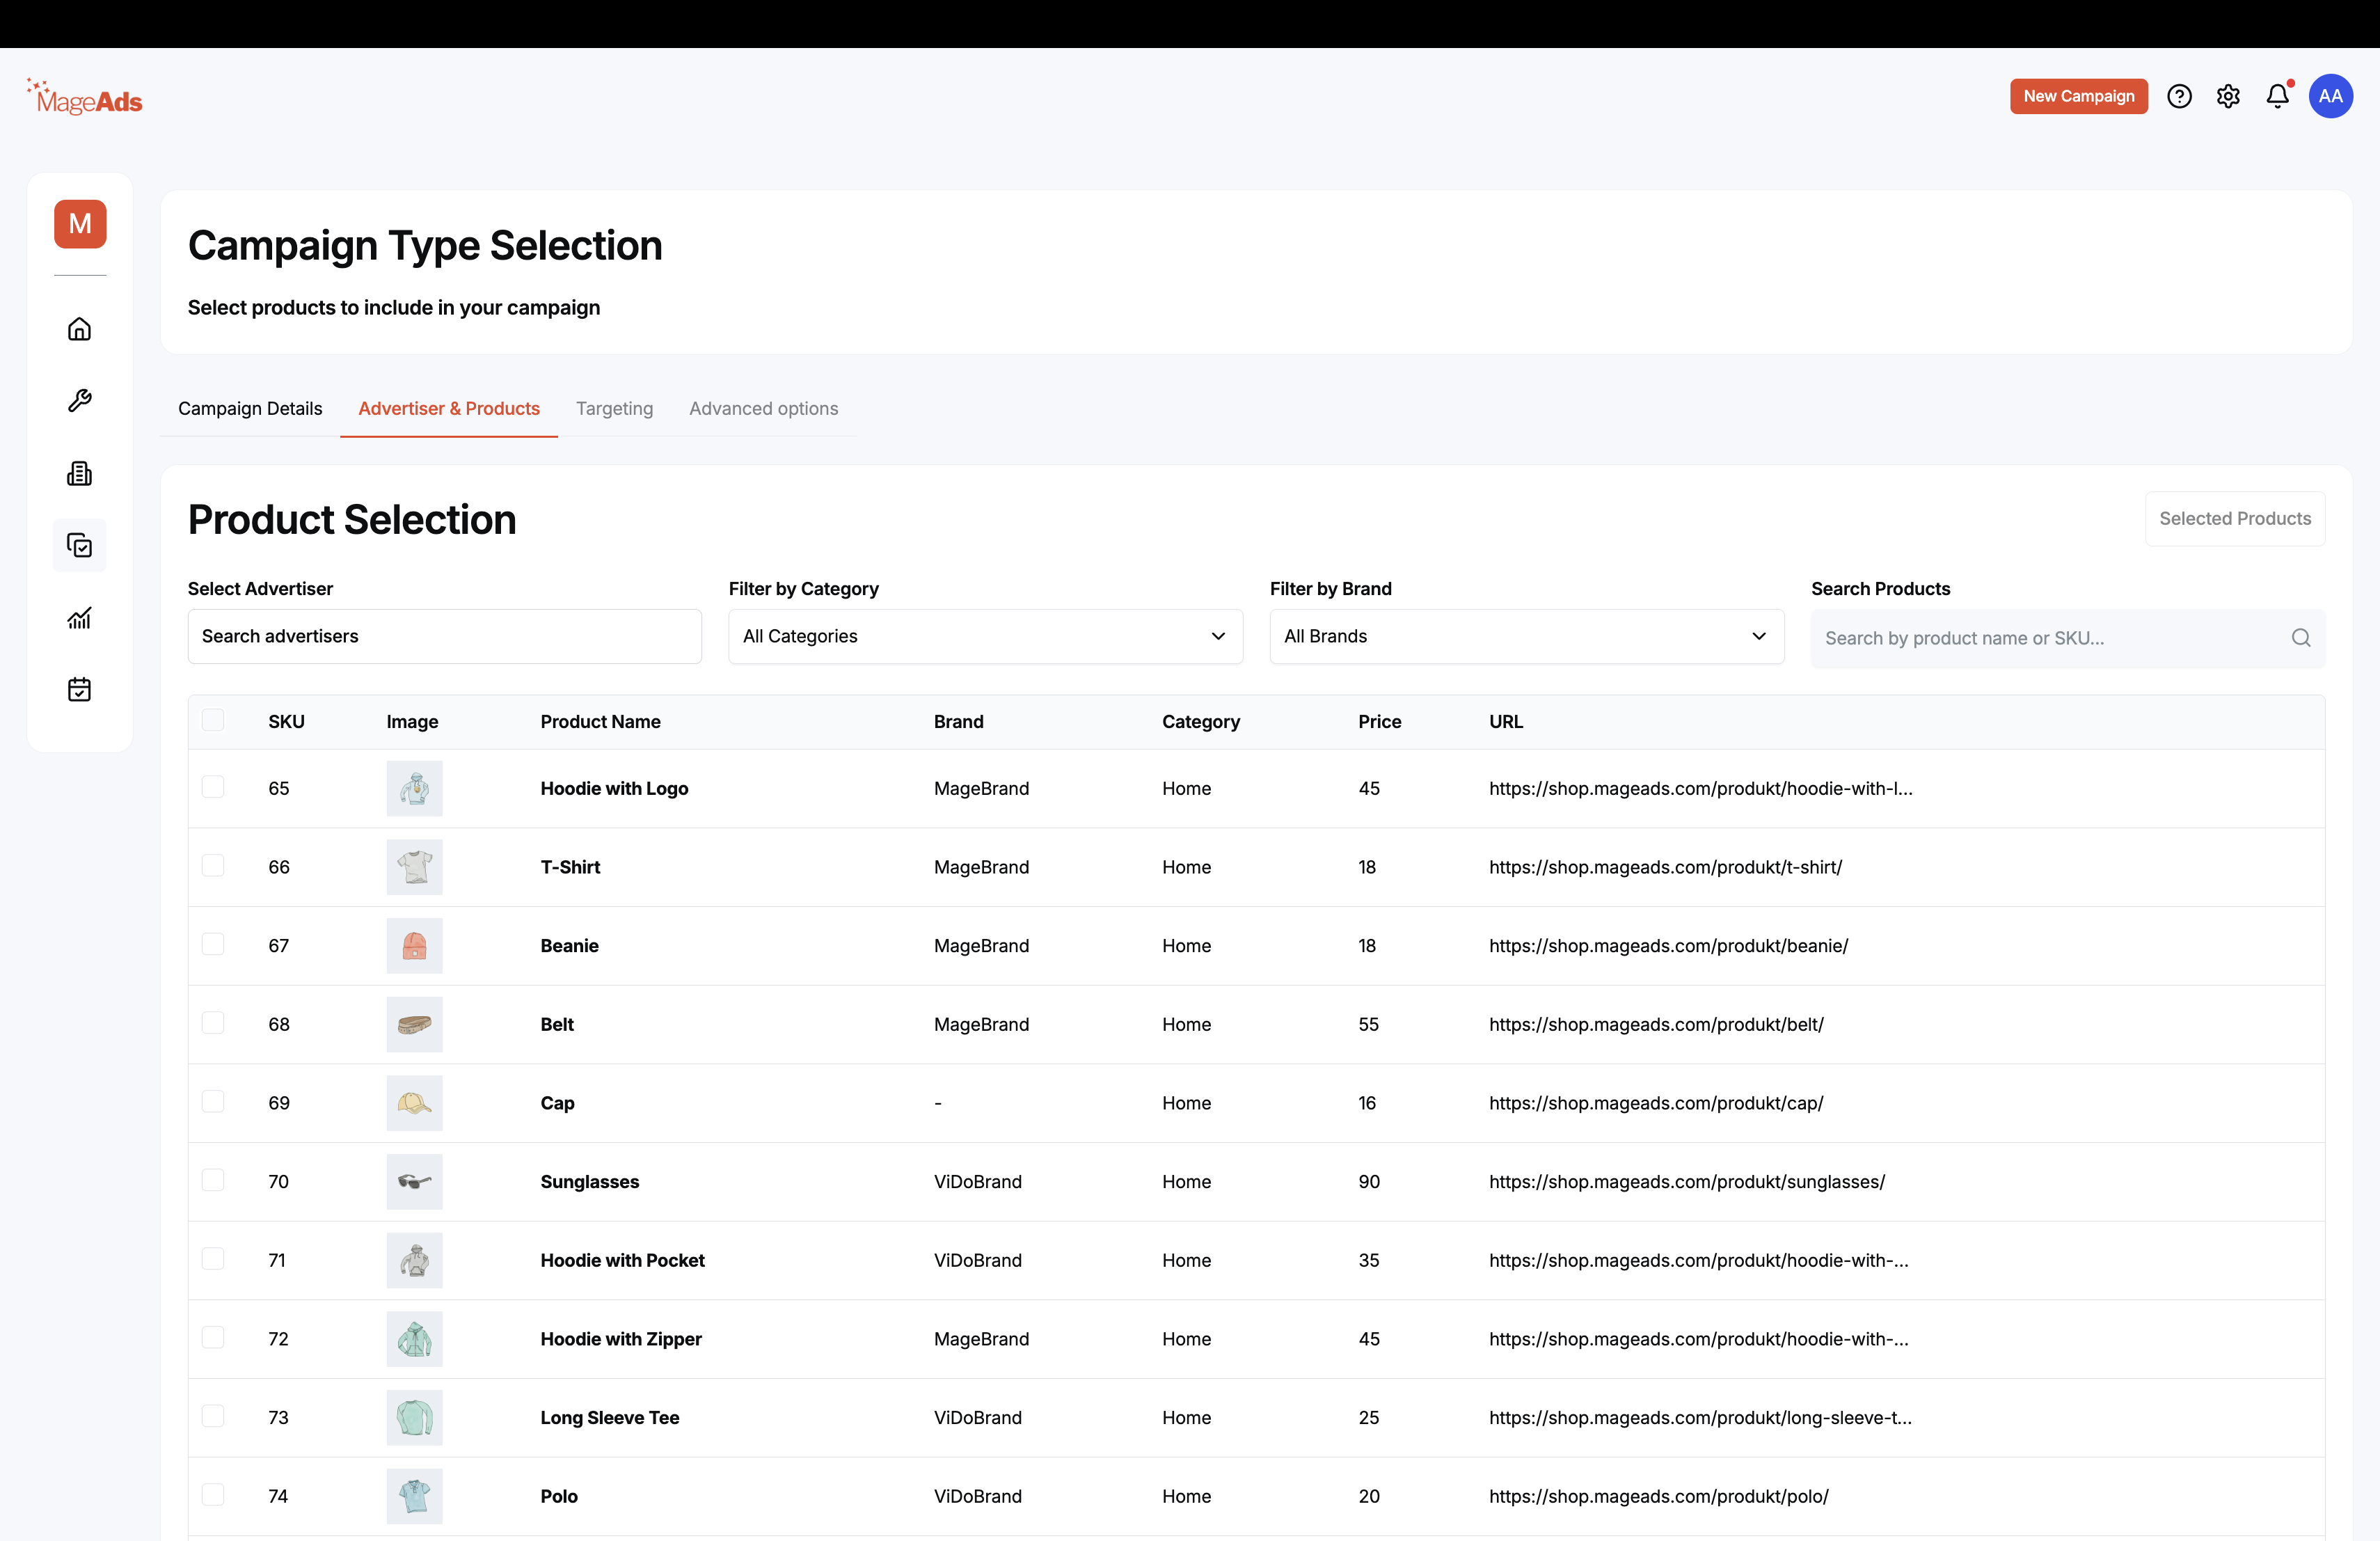Click the Selected Products button
Screen dimensions: 2380x1541
click(x=2234, y=518)
